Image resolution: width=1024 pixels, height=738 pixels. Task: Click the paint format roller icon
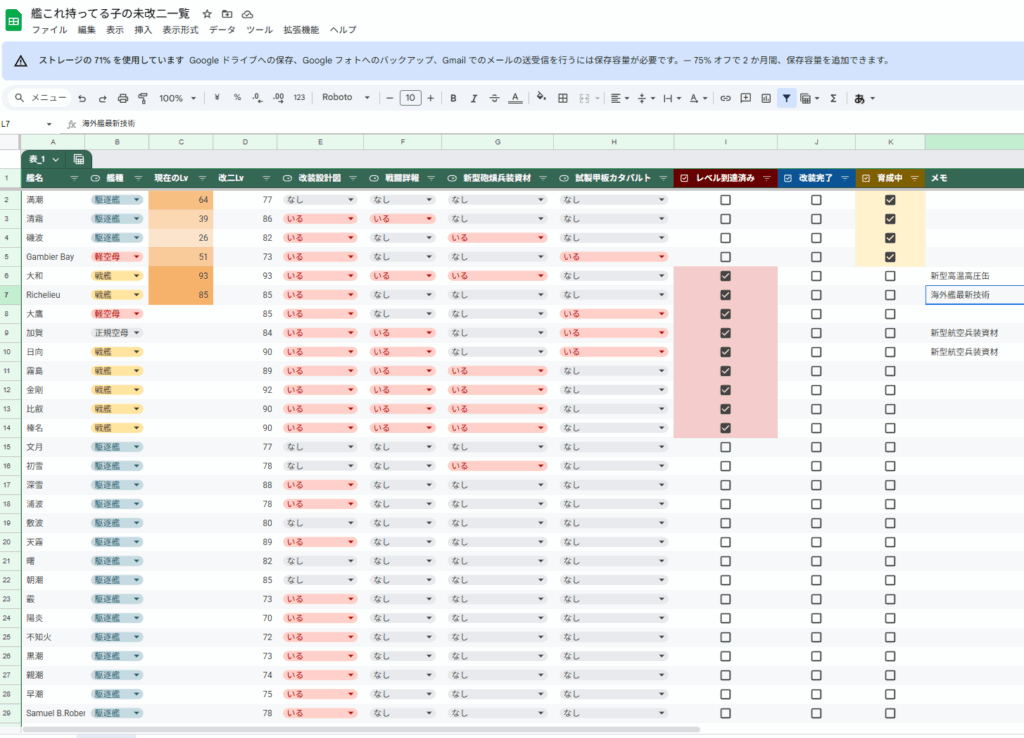(142, 98)
